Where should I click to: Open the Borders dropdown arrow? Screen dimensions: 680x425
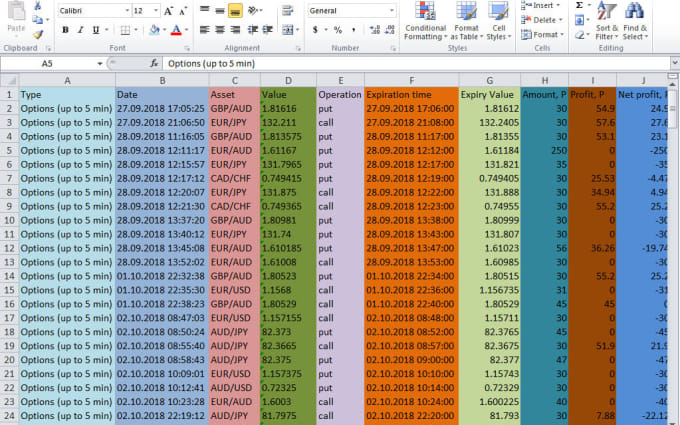pos(135,30)
